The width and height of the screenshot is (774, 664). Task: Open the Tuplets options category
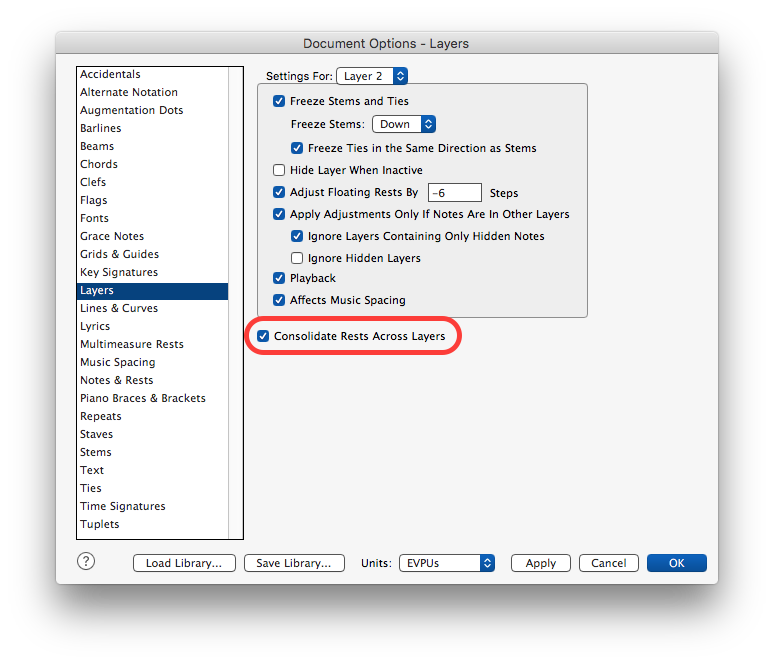(99, 524)
